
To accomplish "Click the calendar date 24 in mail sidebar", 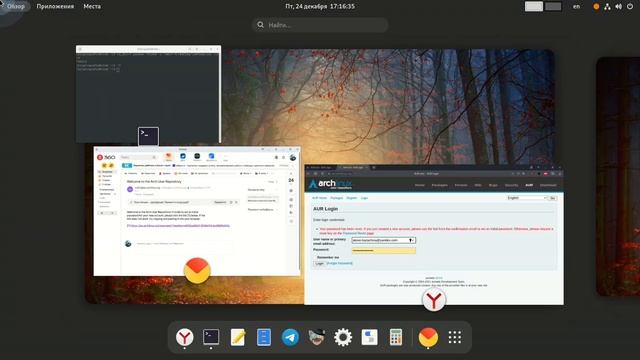I will pos(291,180).
